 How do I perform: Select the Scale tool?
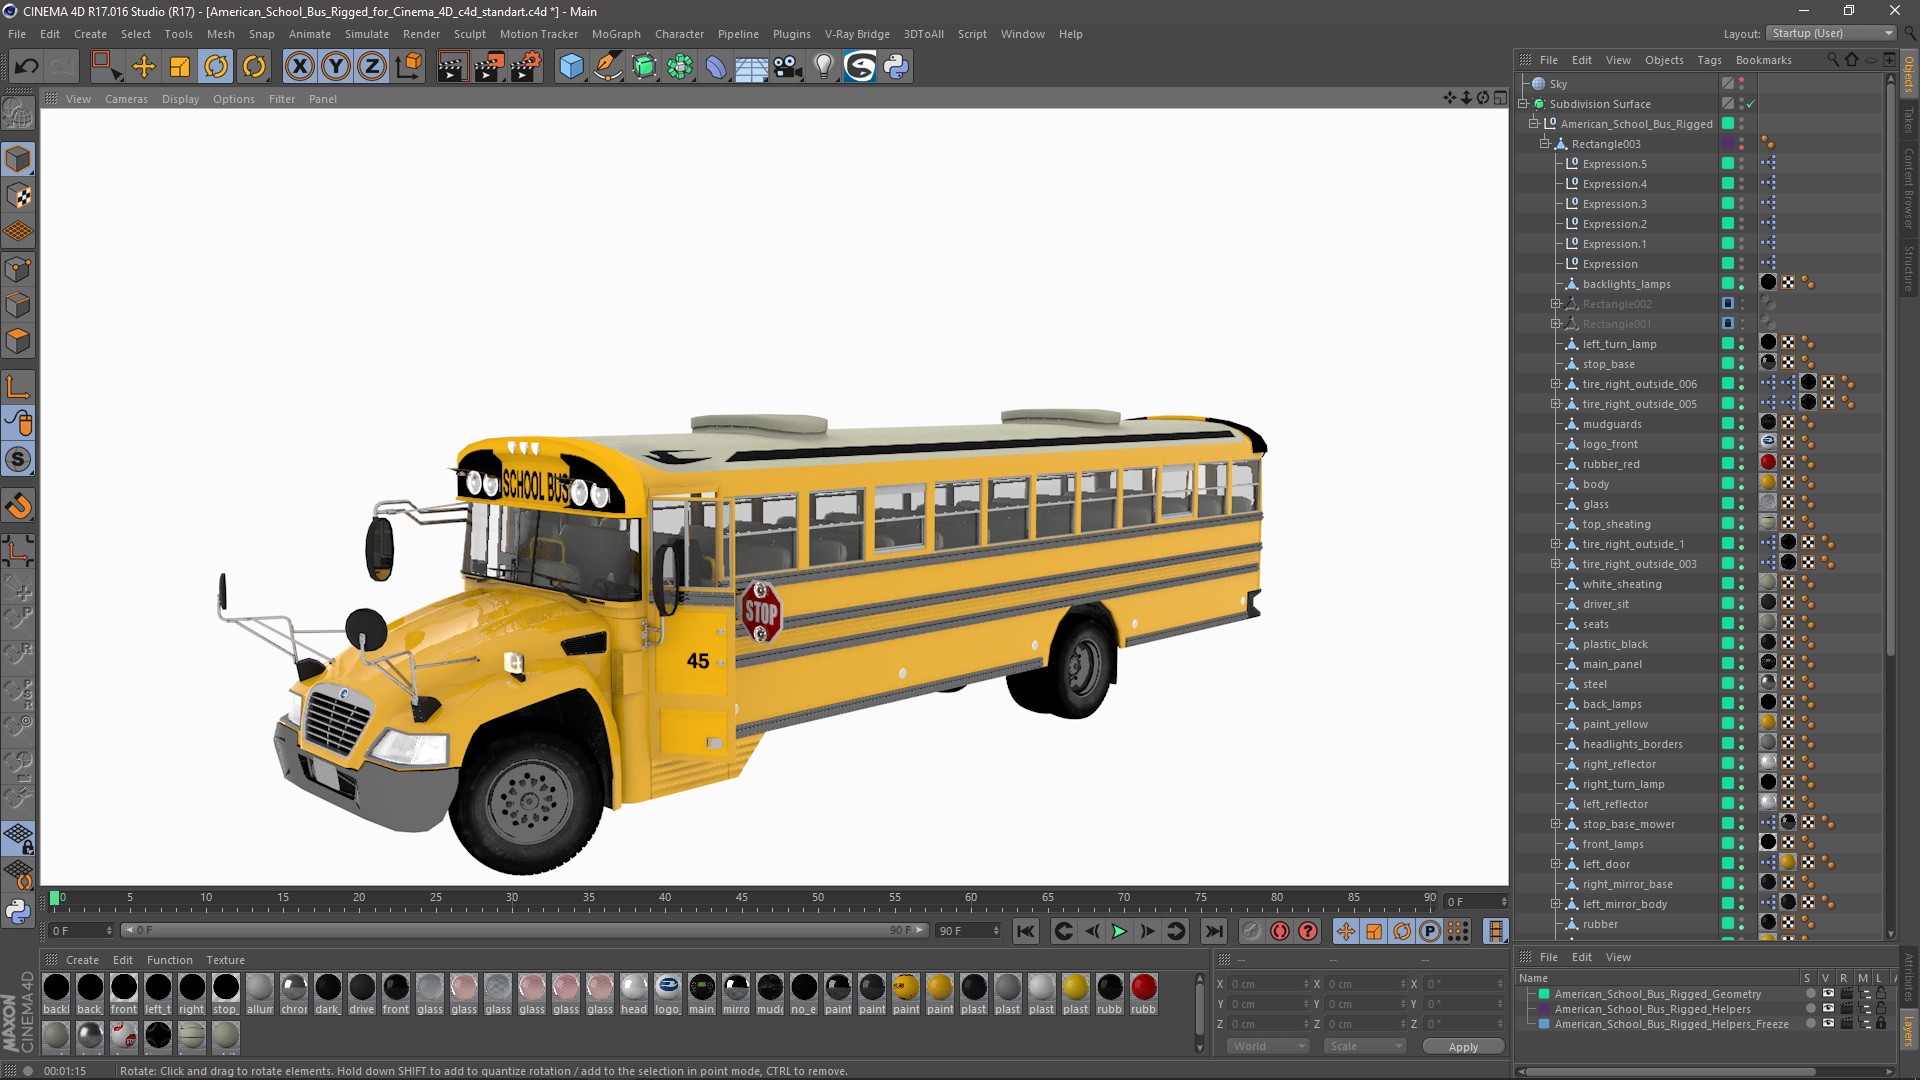tap(180, 67)
